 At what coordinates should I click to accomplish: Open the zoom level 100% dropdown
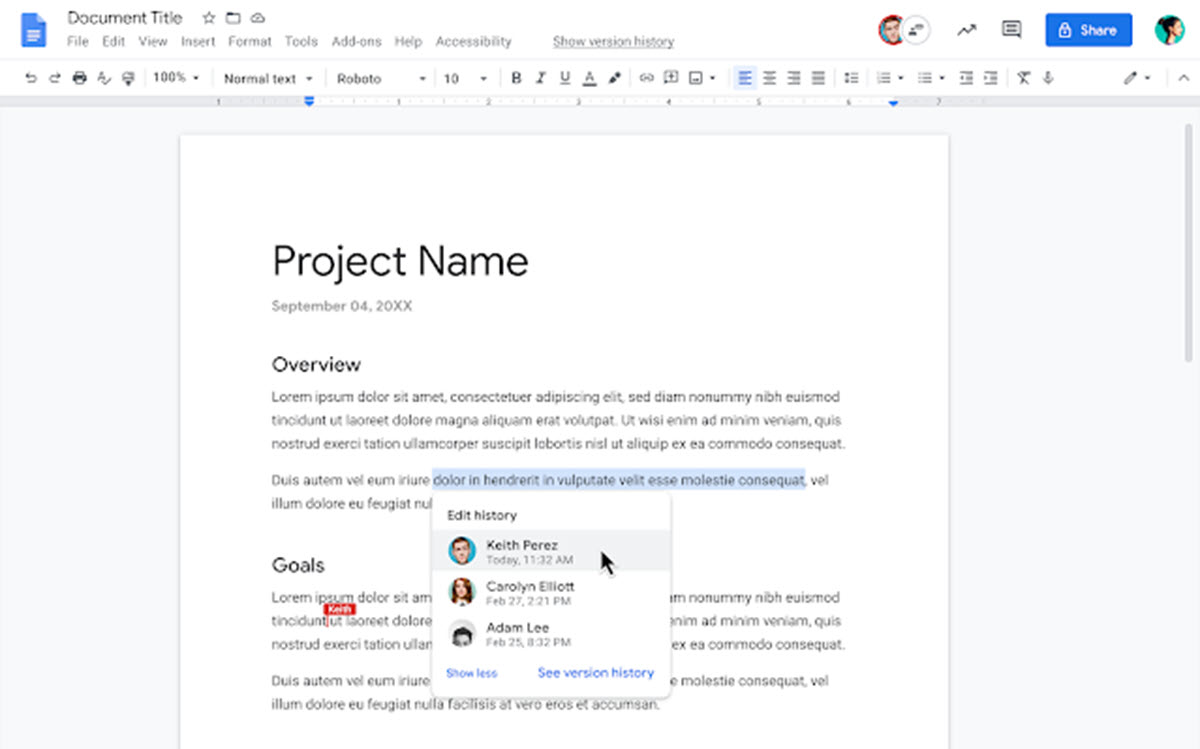(176, 78)
